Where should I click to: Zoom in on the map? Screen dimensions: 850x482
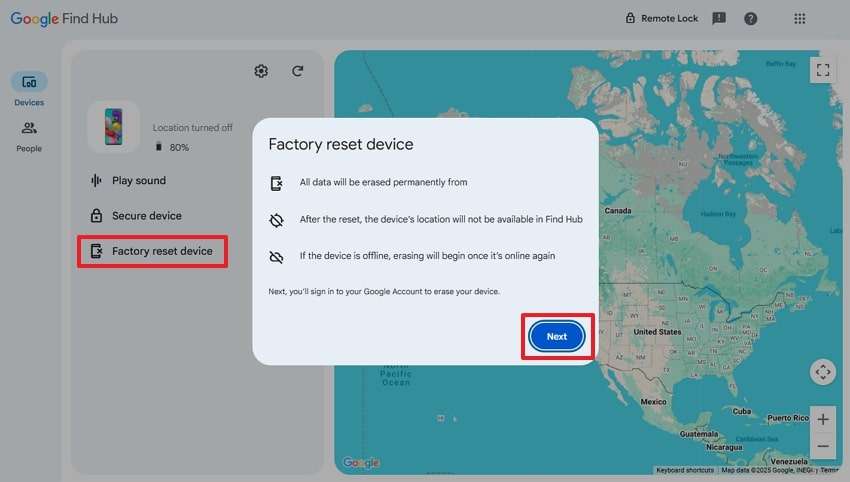pos(823,419)
